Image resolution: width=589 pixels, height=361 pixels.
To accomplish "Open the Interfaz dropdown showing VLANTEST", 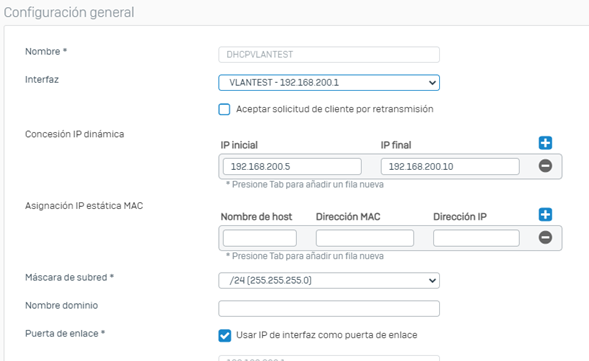I will [329, 83].
